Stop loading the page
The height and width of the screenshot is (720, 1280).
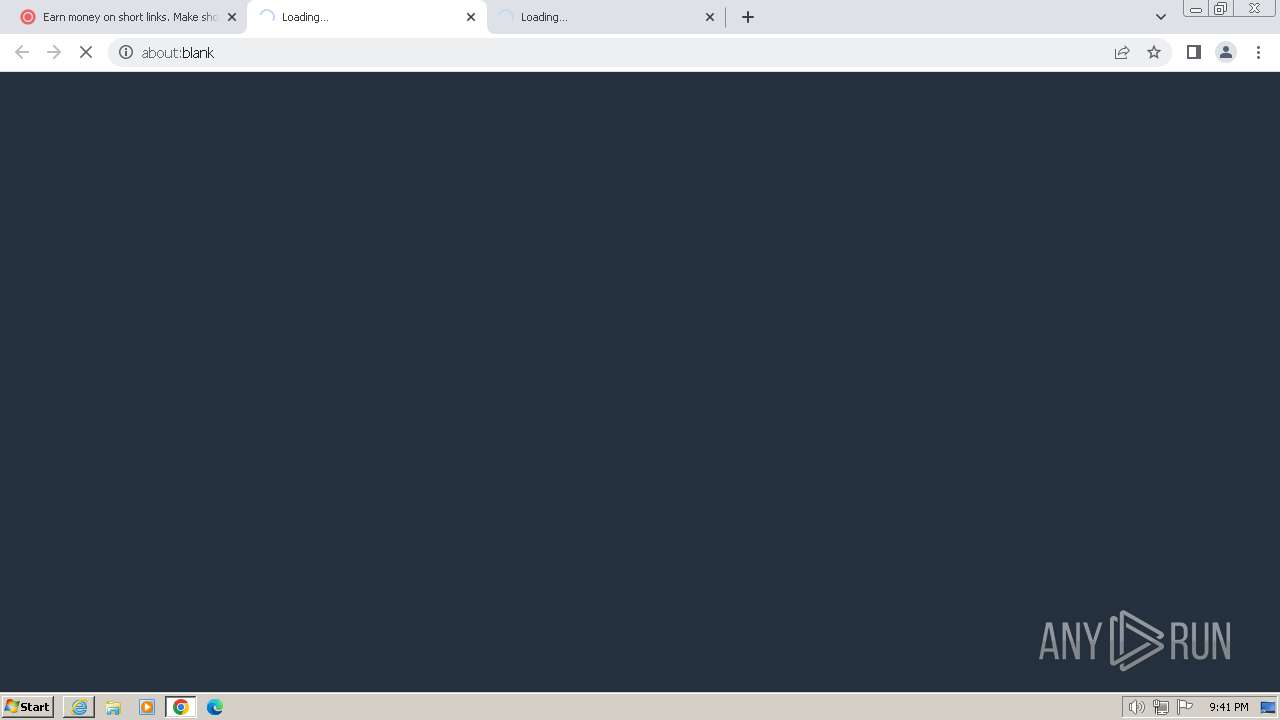pos(86,52)
